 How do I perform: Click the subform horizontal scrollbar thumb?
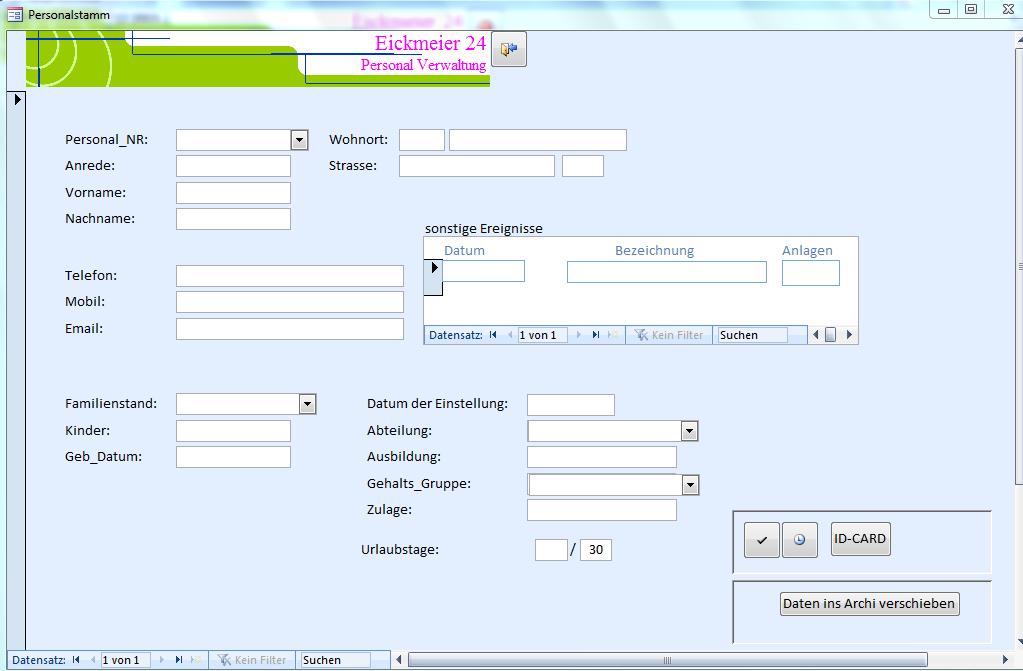831,335
